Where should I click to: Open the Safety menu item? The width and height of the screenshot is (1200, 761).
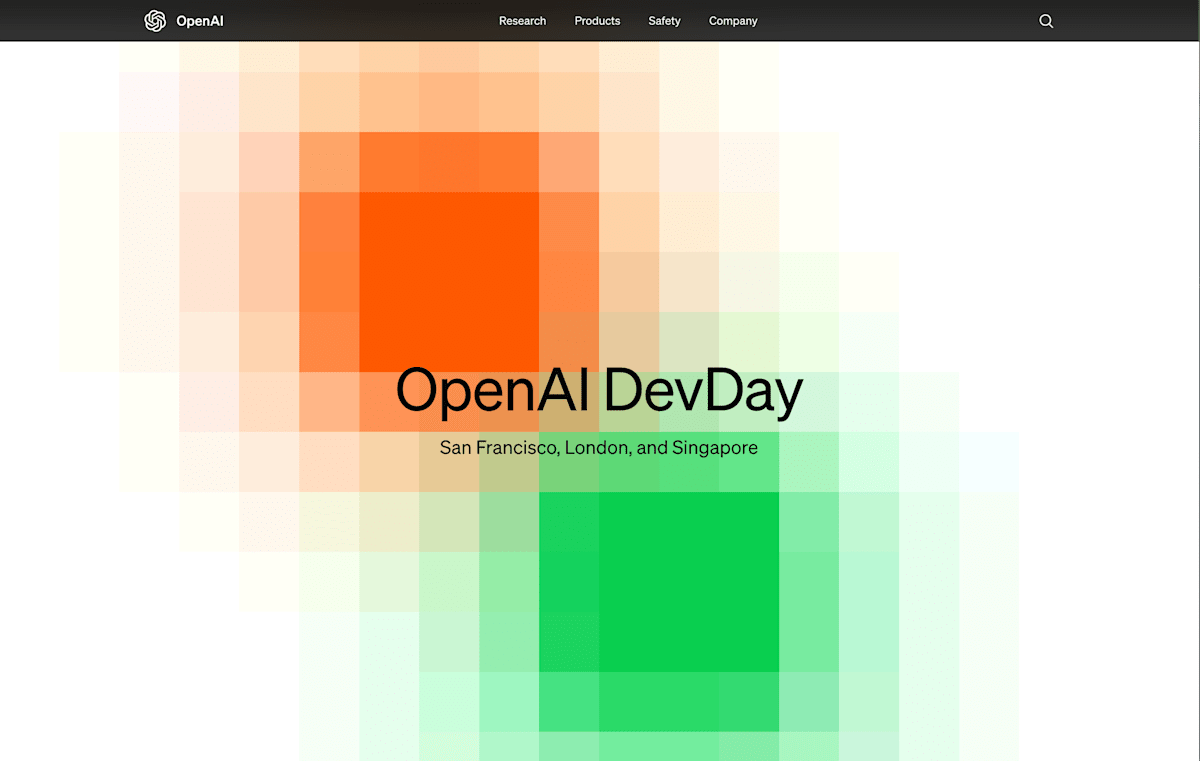pos(664,21)
